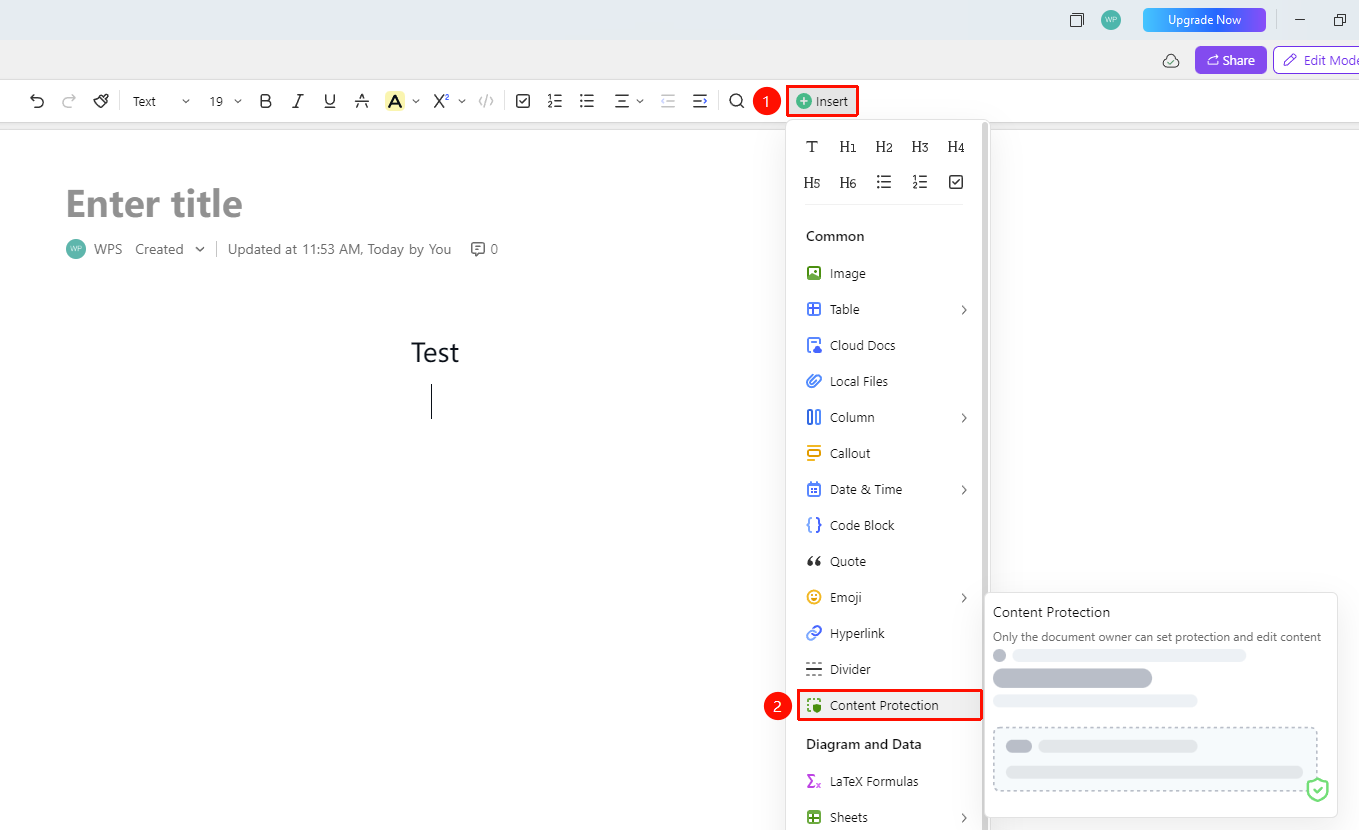Open the font size 19 dropdown
This screenshot has width=1359, height=830.
225,101
